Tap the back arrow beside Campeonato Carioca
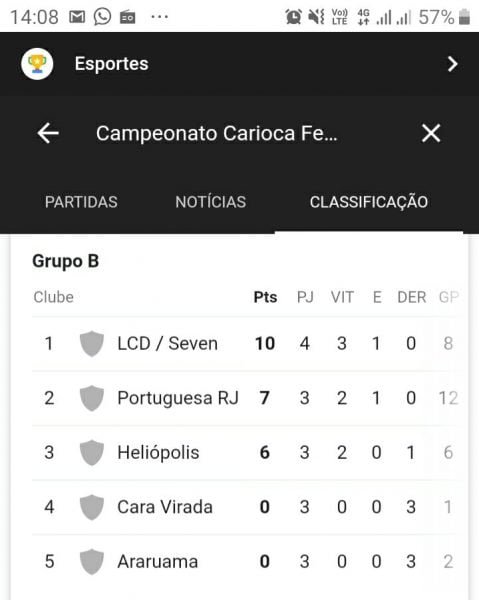Viewport: 479px width, 600px height. point(48,133)
